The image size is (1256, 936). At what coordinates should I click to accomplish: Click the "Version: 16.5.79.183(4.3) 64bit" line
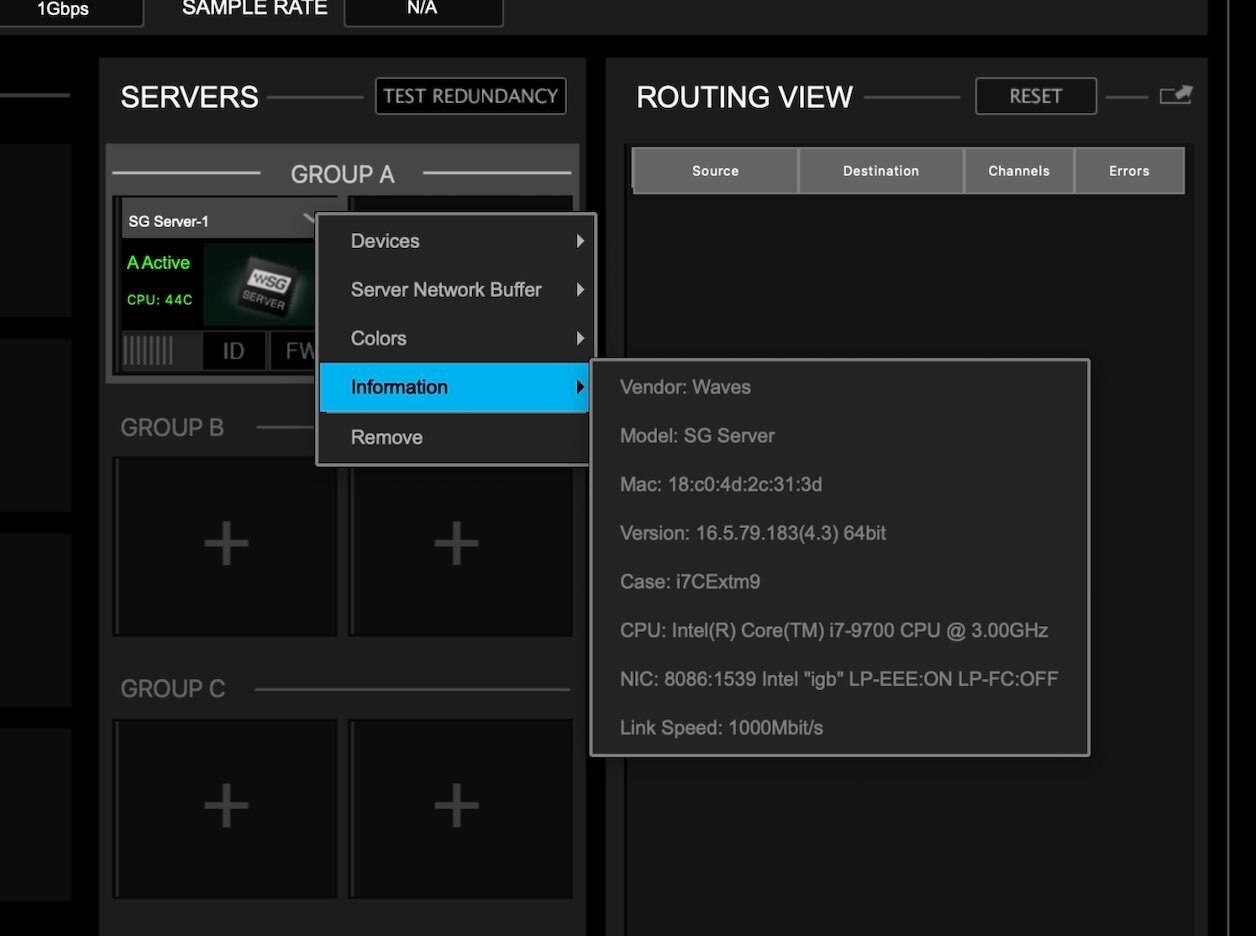[x=753, y=533]
